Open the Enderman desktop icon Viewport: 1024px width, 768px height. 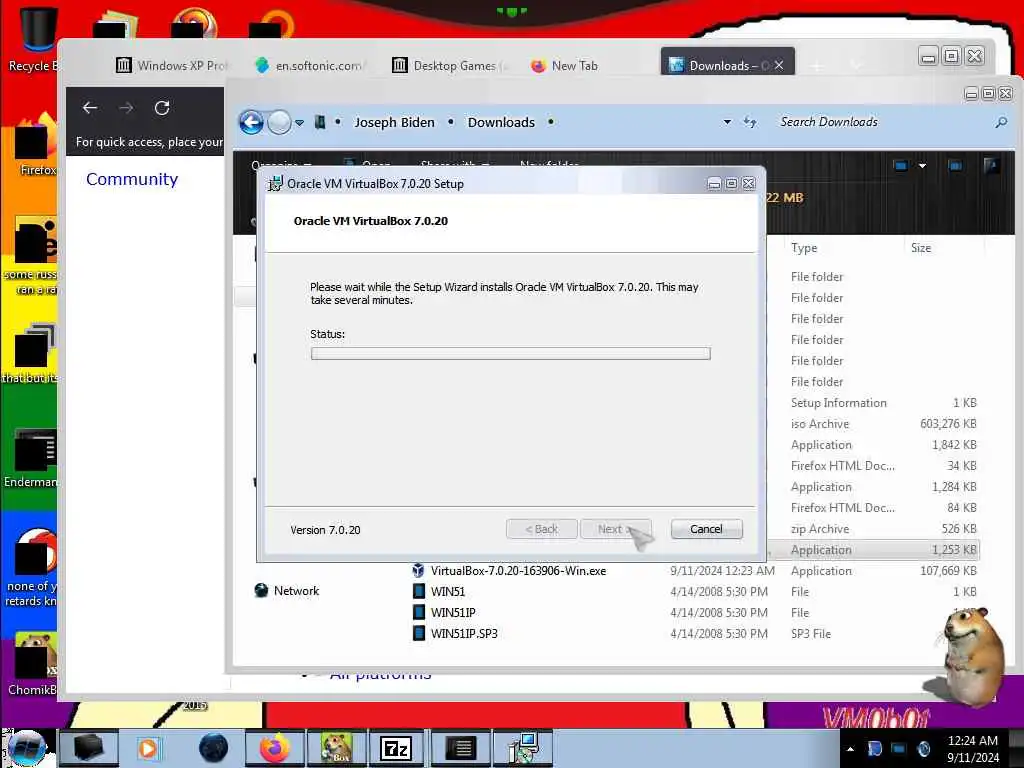tap(33, 457)
